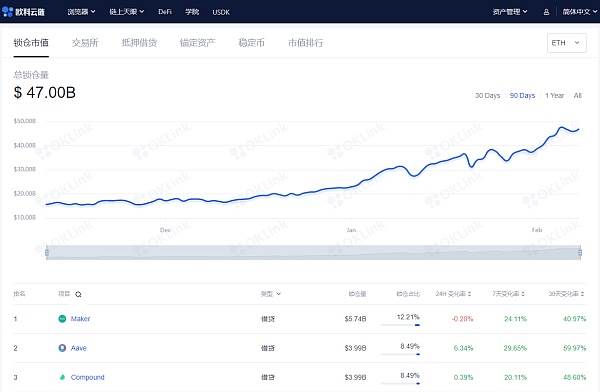Open the Maker project link
Viewport: 600px width, 392px height.
click(80, 318)
